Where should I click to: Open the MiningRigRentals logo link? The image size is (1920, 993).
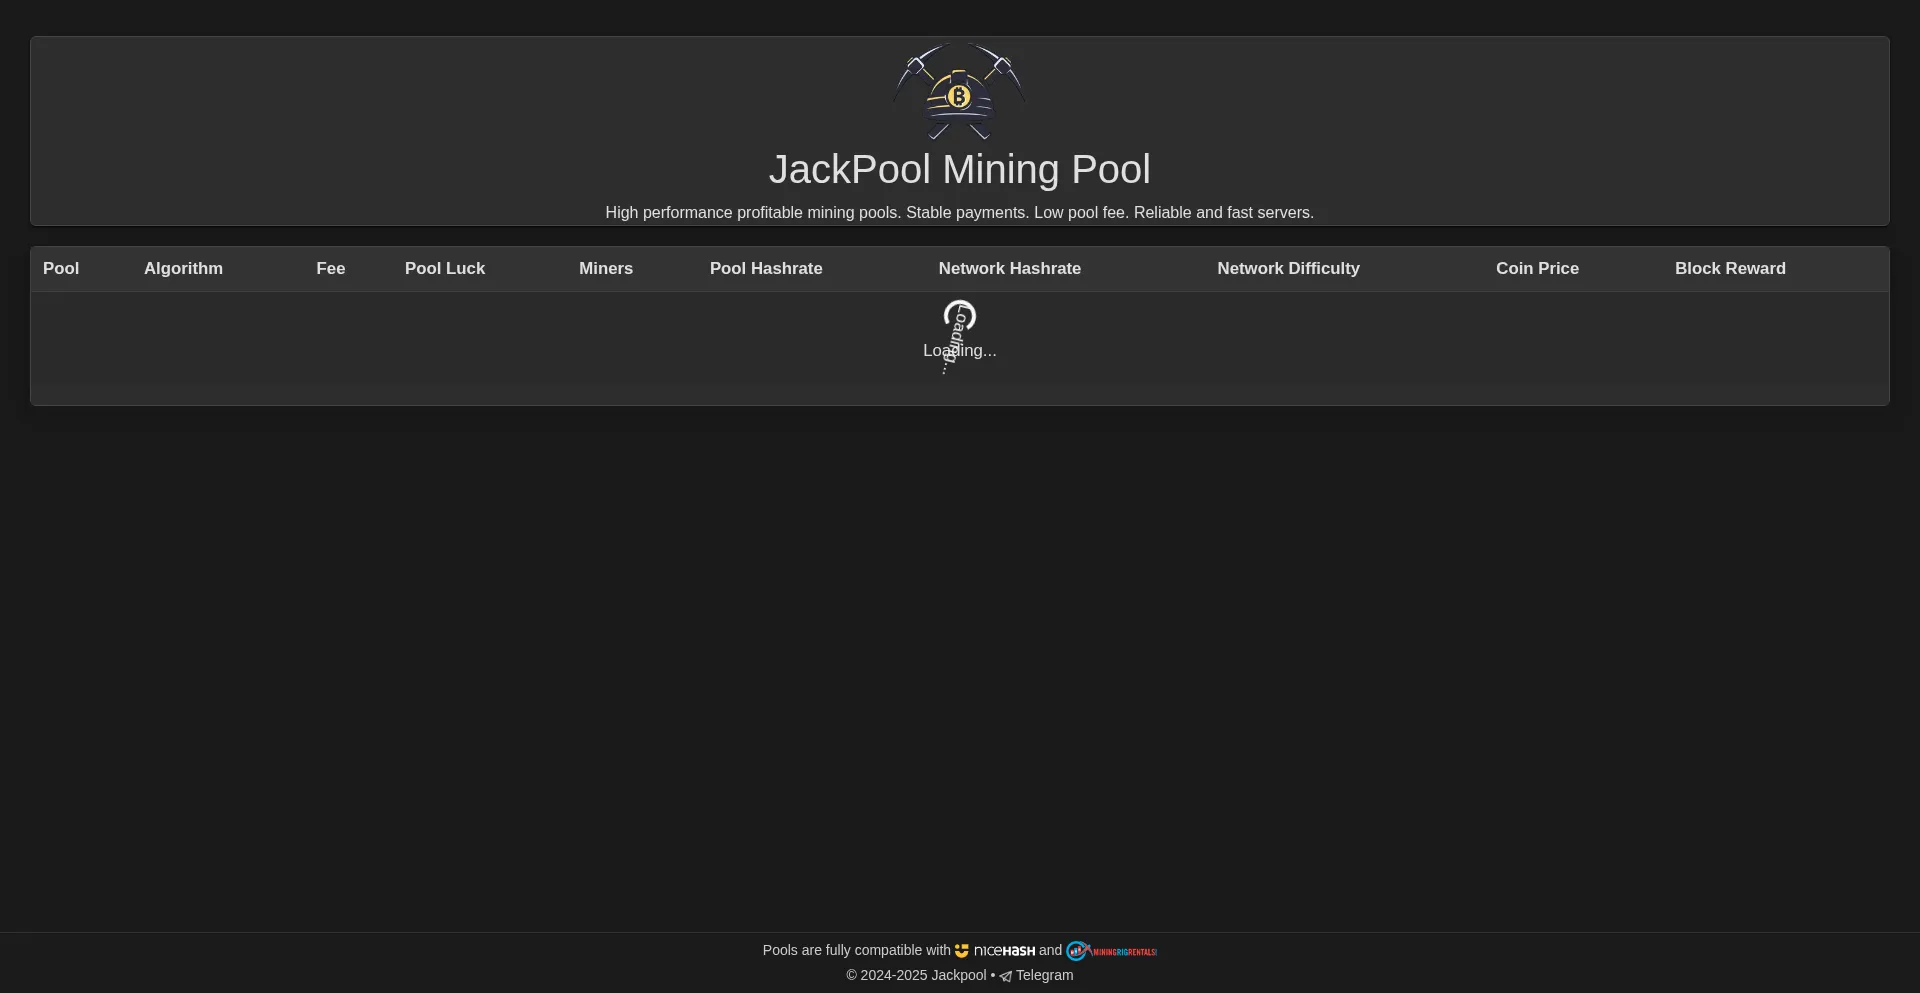point(1111,951)
